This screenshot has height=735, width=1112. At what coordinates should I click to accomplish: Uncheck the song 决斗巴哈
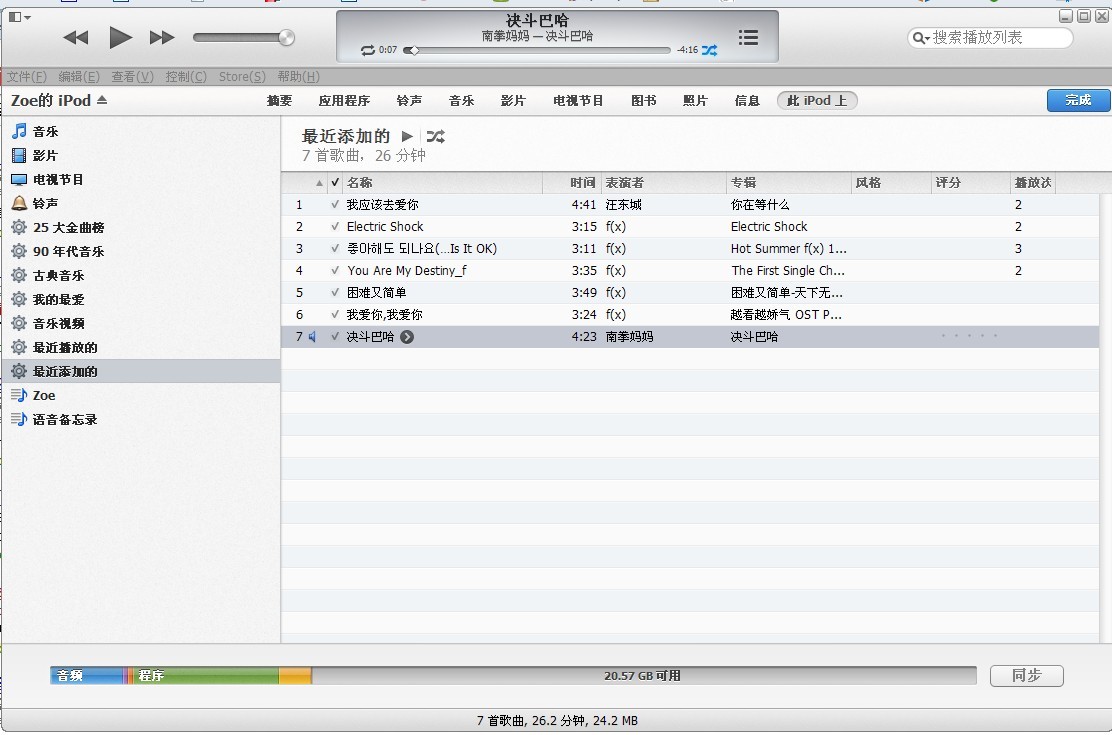click(335, 336)
